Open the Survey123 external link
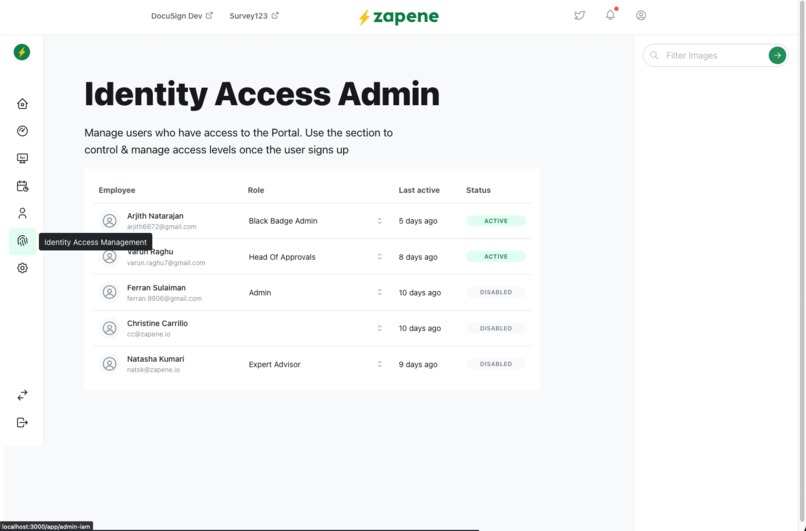Viewport: 806px width, 531px height. (254, 16)
